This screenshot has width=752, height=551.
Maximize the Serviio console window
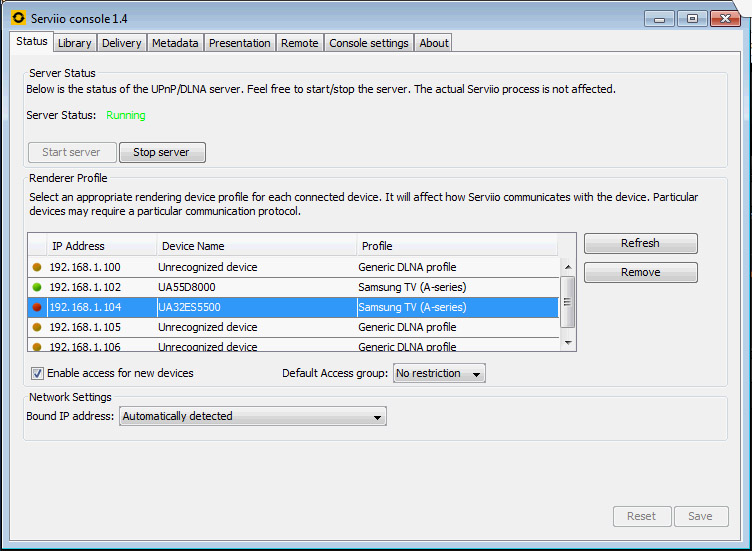tap(692, 19)
